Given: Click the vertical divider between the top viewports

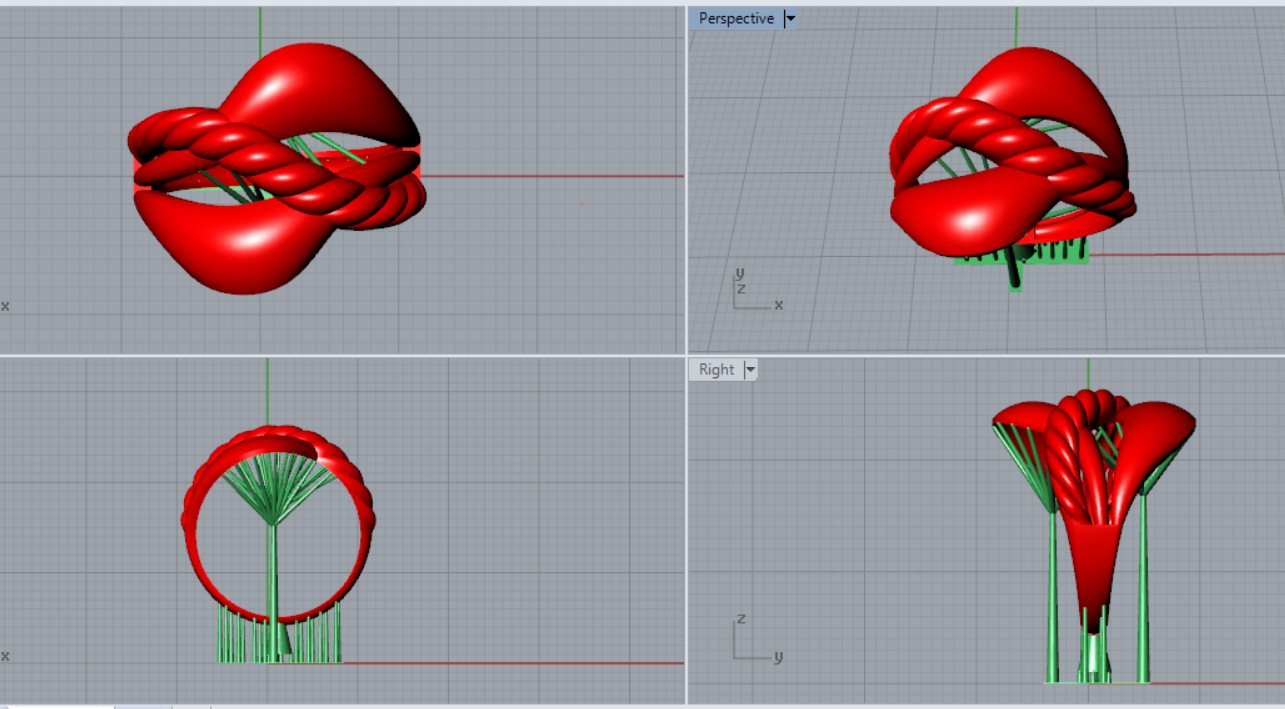Looking at the screenshot, I should [687, 180].
